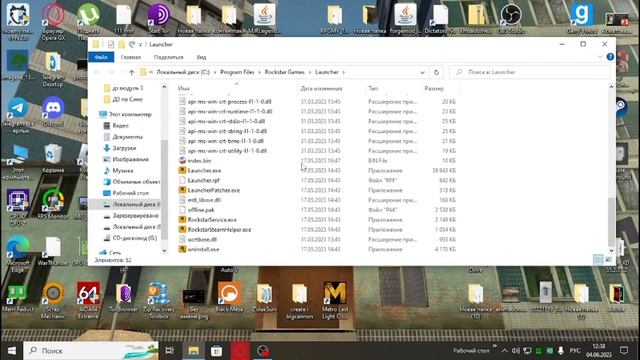Open the Главная ribbon tab
The width and height of the screenshot is (640, 360).
point(131,57)
